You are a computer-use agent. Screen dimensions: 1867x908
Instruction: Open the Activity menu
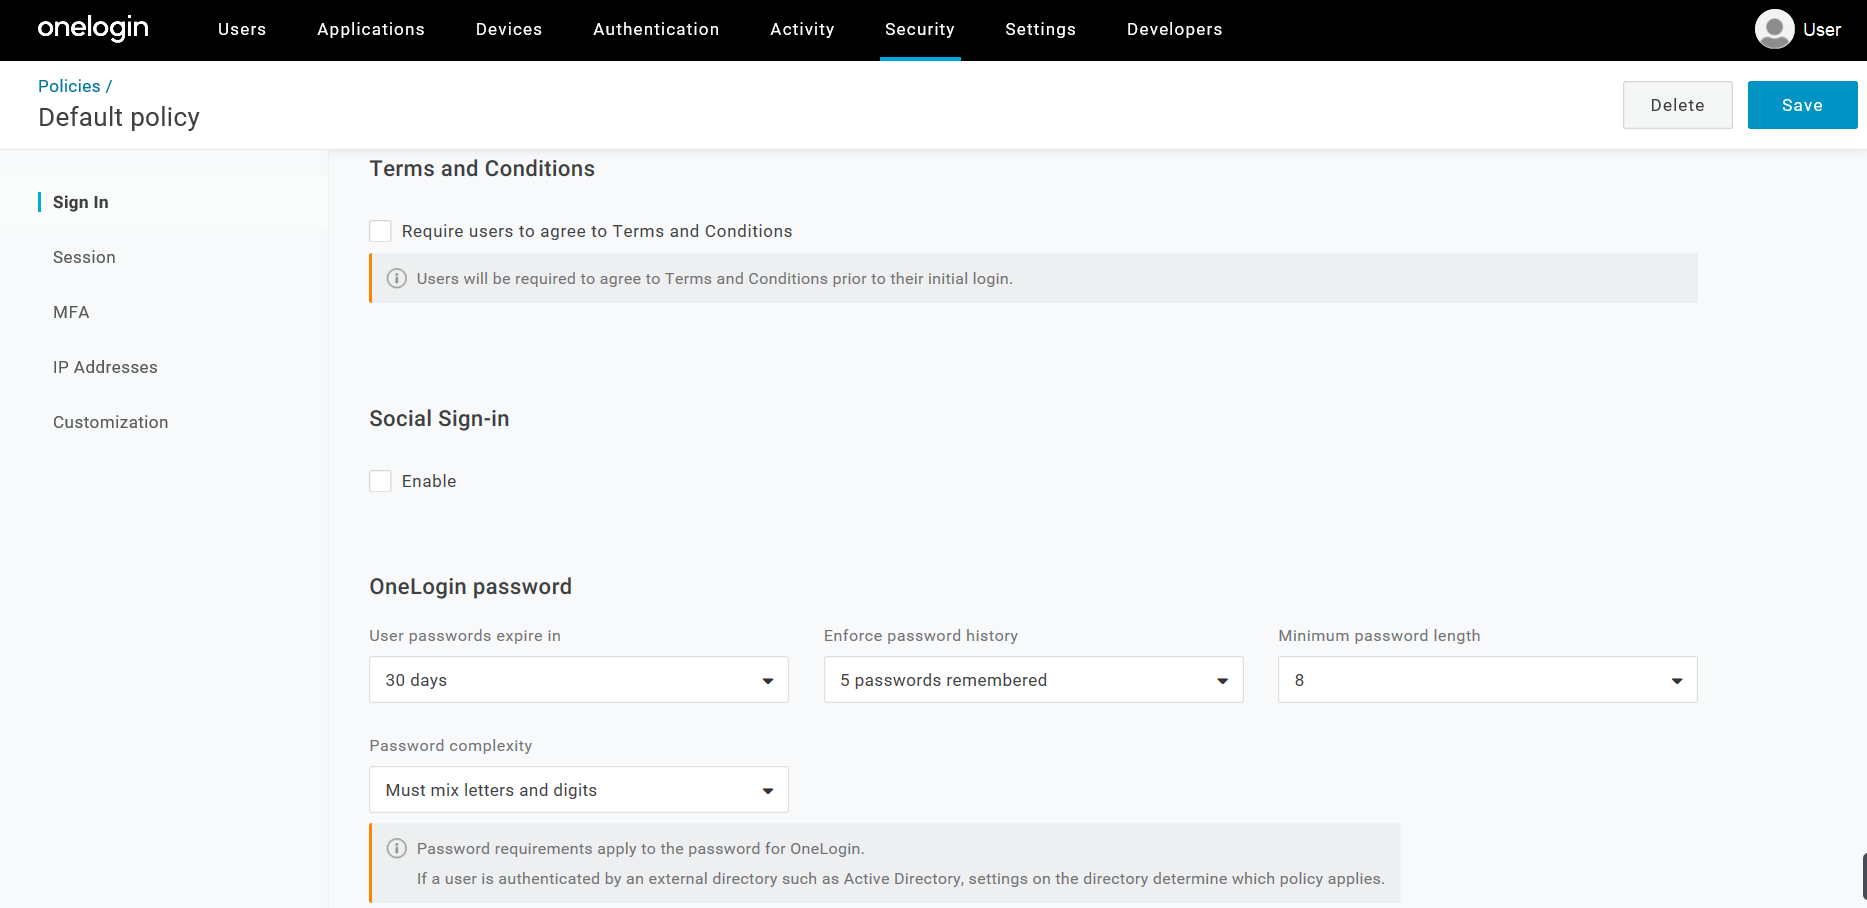pyautogui.click(x=802, y=29)
